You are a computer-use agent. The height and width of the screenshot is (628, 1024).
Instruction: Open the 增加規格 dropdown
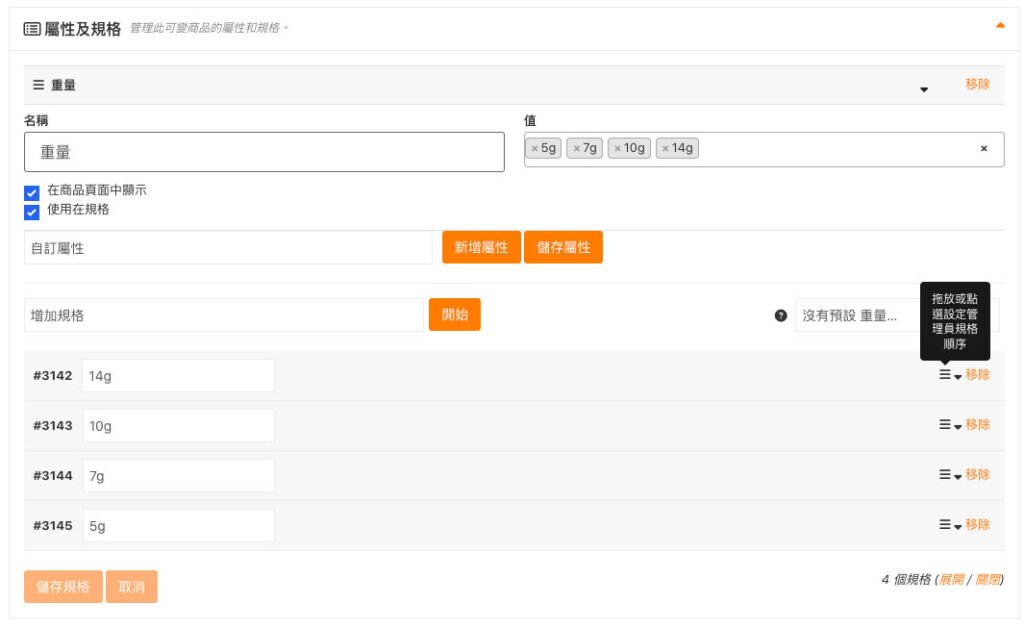(224, 315)
